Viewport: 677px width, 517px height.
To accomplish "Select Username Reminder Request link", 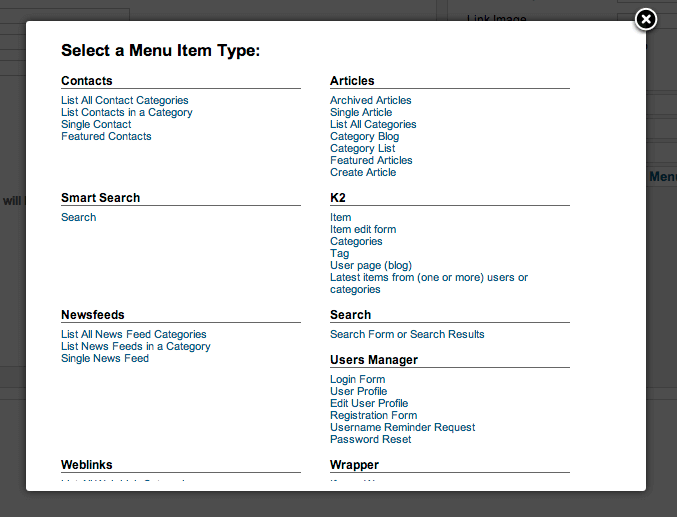I will (403, 428).
